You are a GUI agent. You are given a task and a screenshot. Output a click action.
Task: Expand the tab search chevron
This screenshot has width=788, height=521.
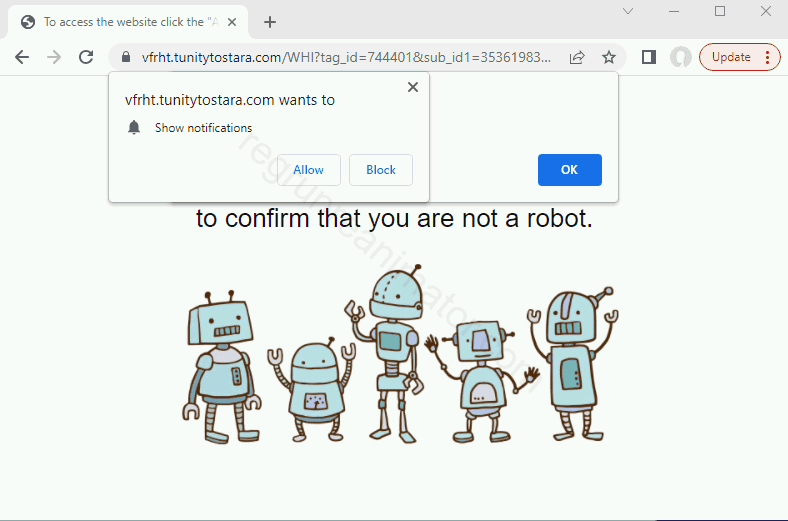coord(628,11)
